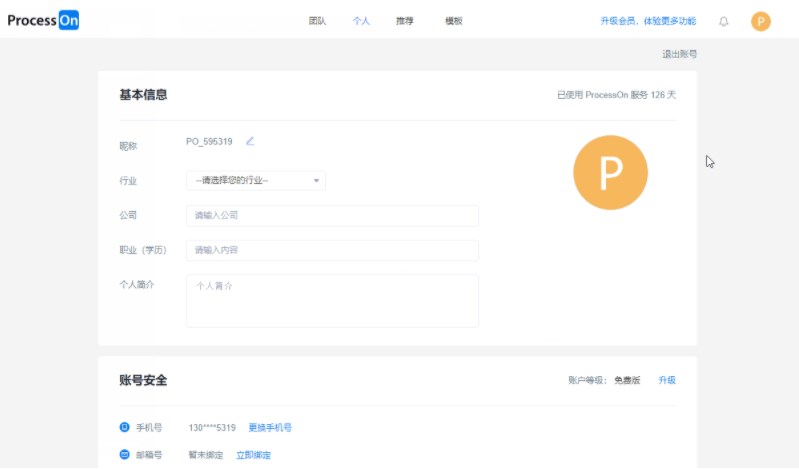
Task: Click 更换手机号 link
Action: tap(270, 427)
